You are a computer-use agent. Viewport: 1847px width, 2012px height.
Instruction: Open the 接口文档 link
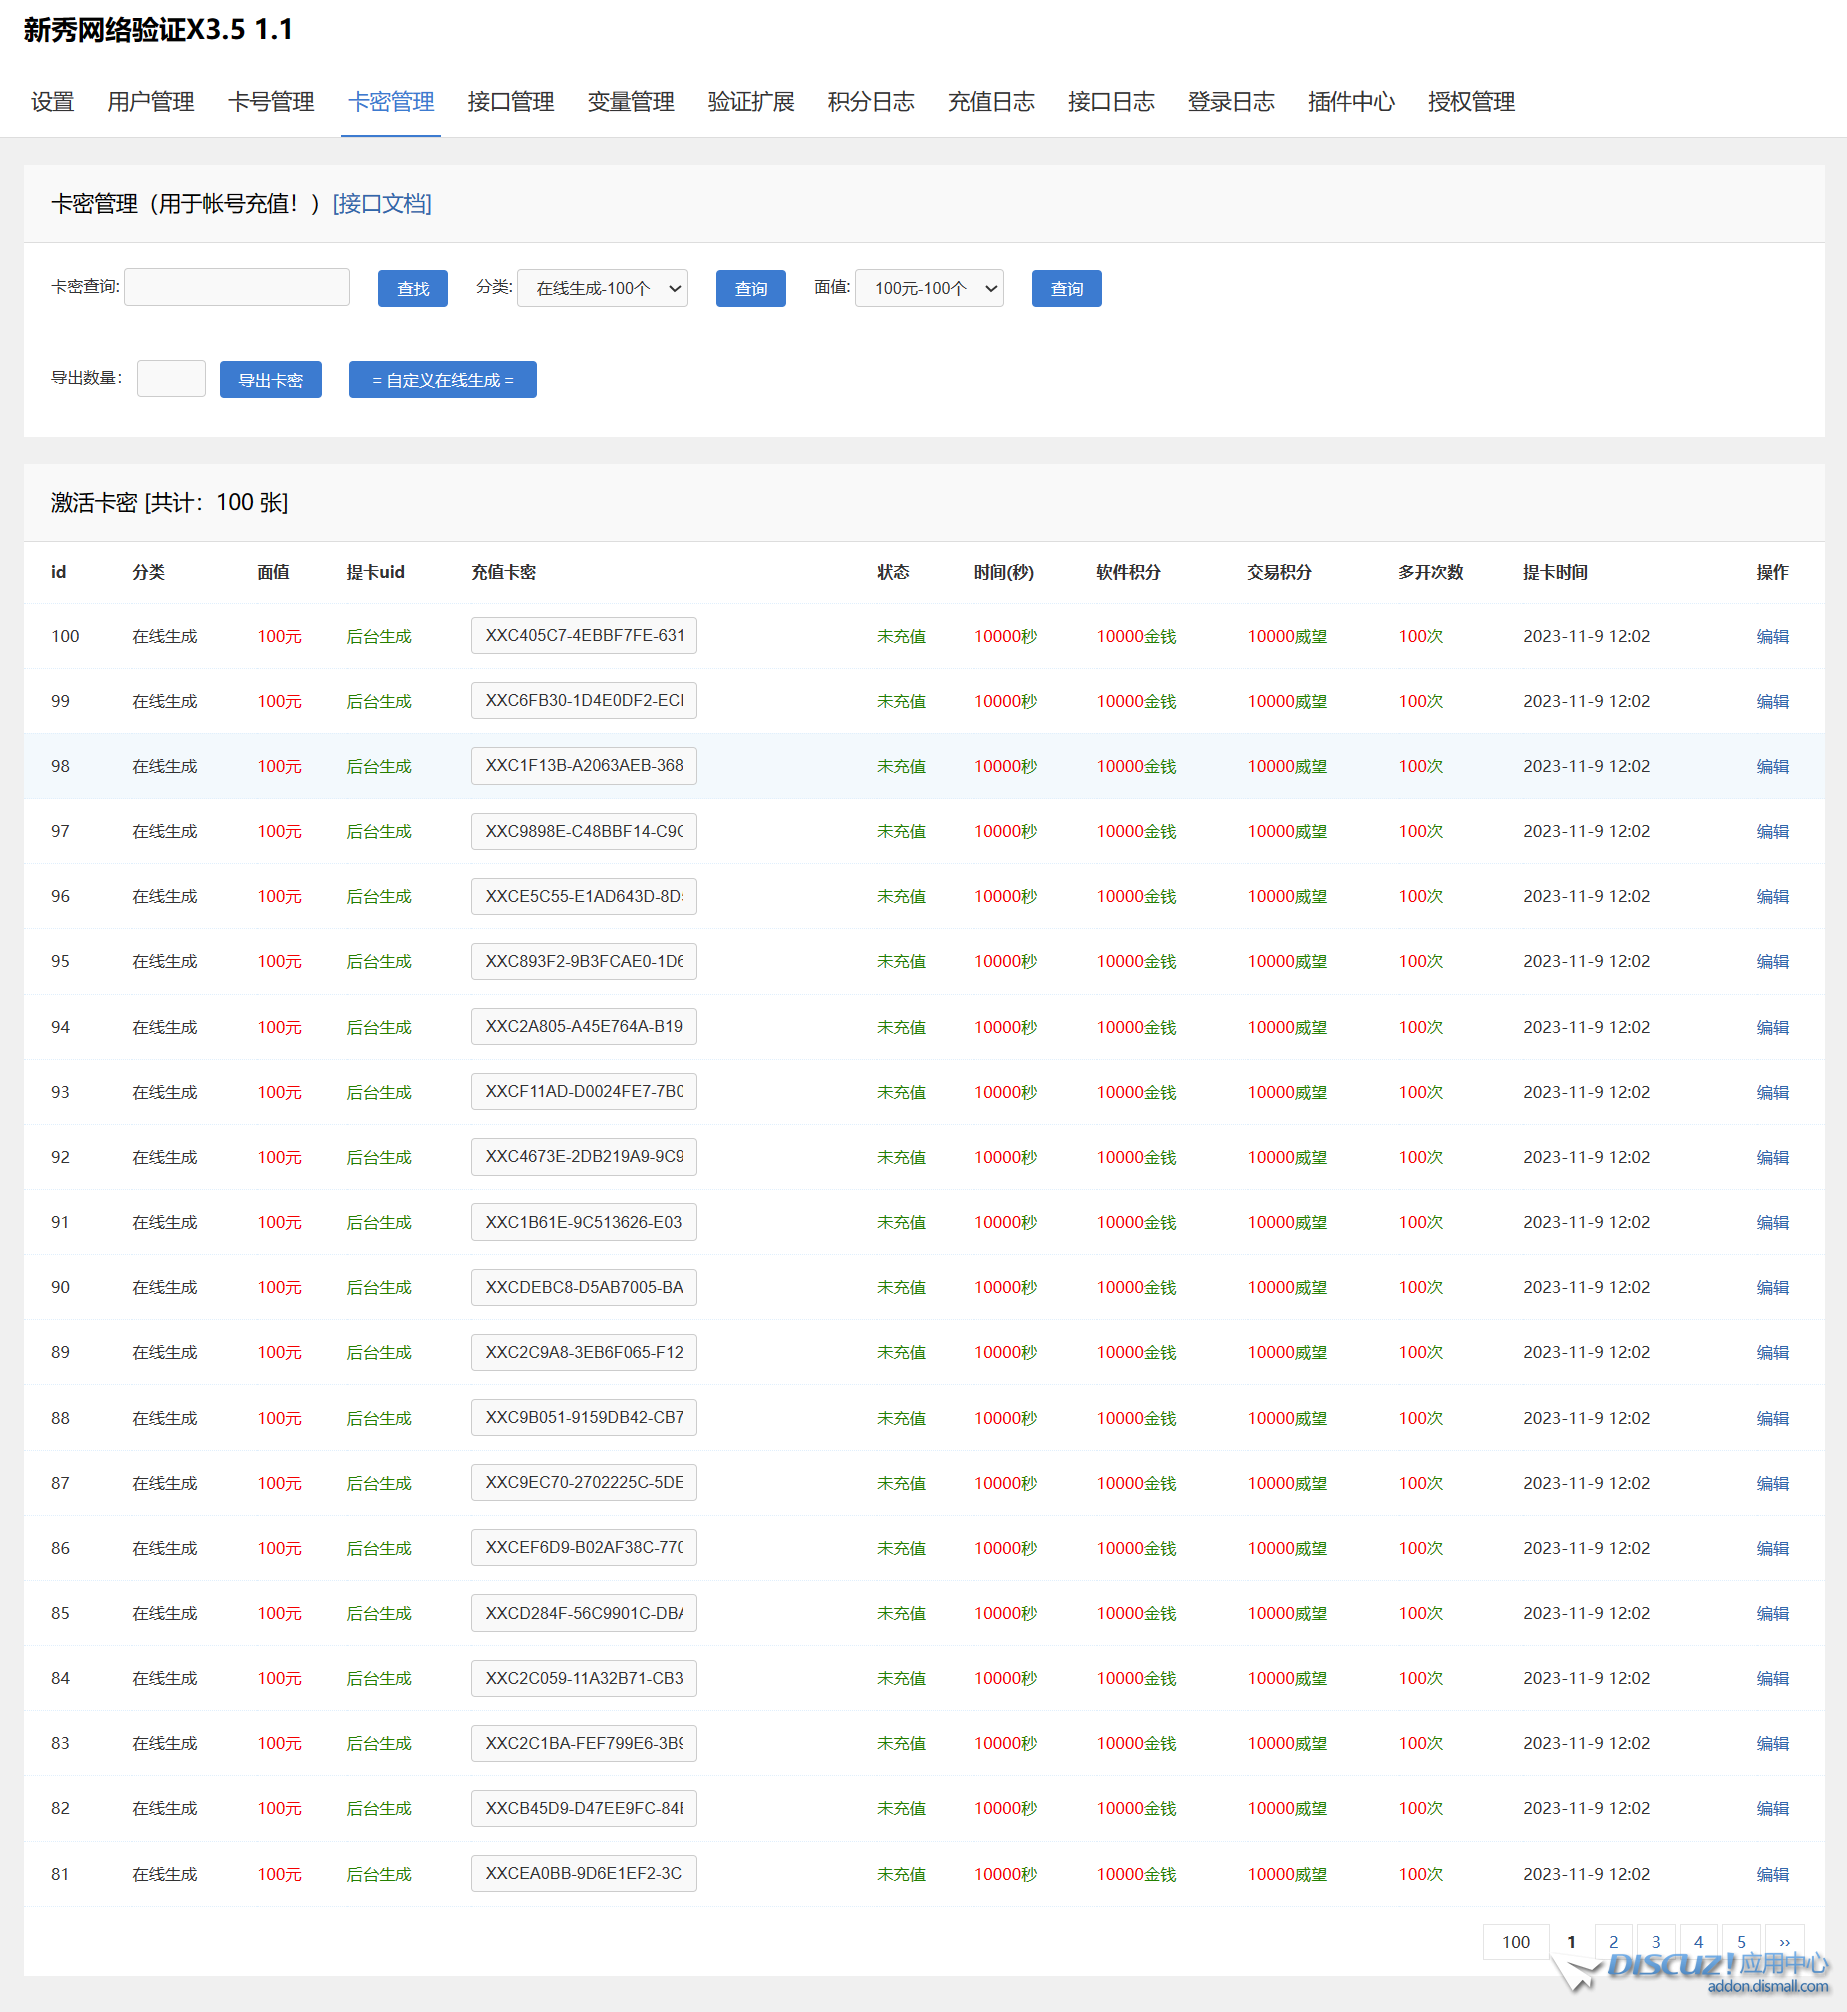point(382,204)
